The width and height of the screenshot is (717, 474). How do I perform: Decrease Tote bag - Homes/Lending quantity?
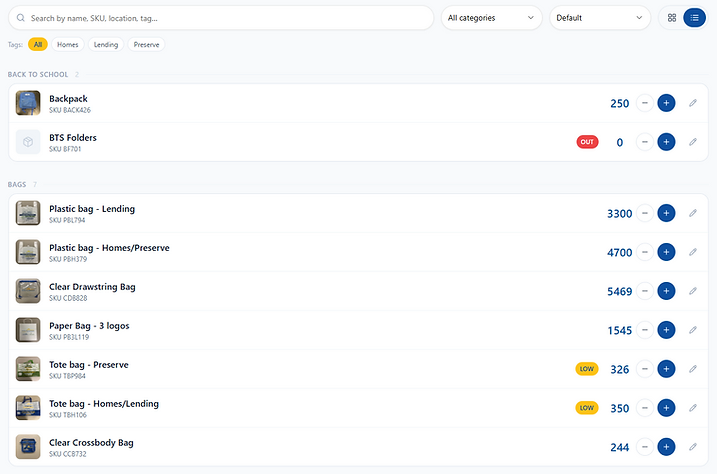645,408
